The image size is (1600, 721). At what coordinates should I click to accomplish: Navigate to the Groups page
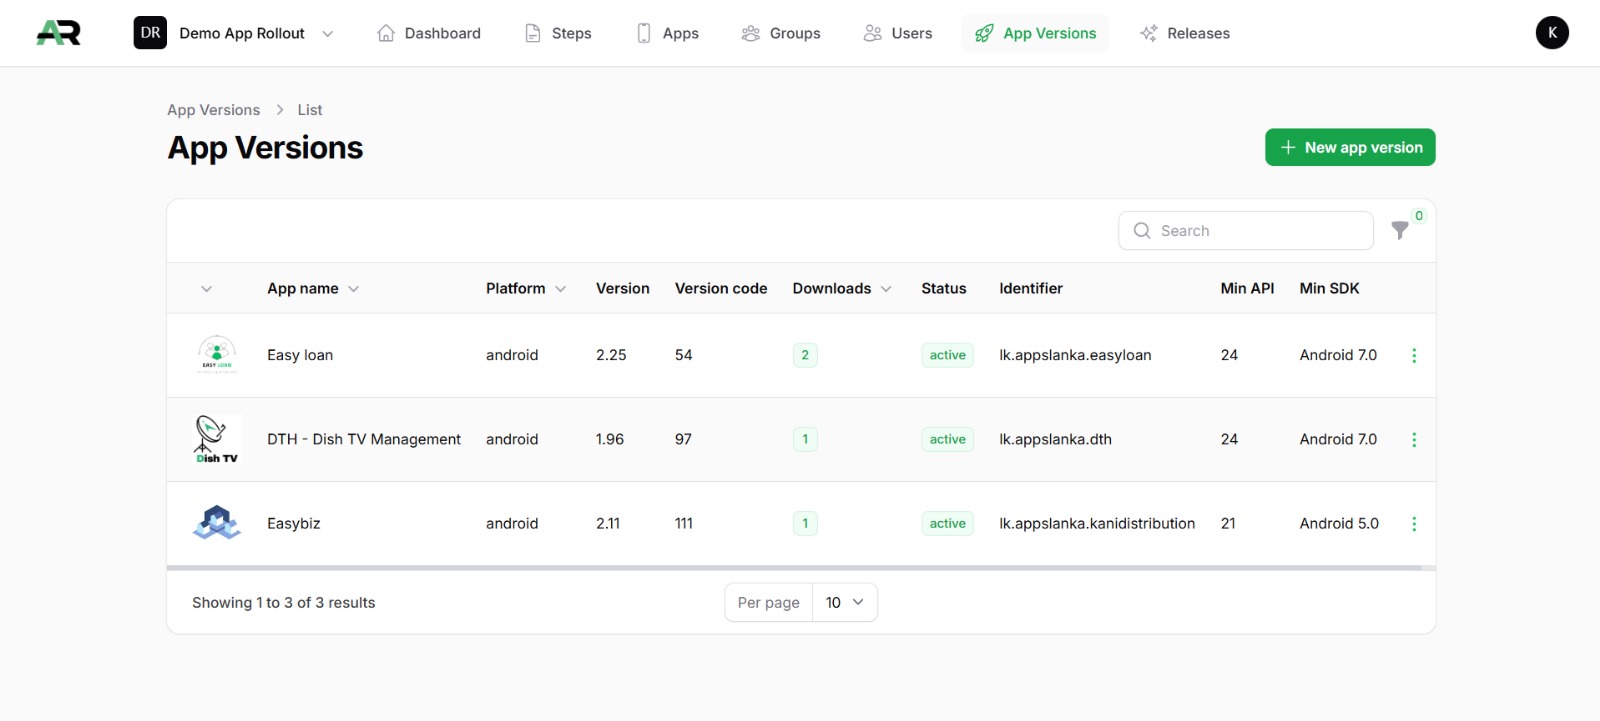pyautogui.click(x=781, y=33)
